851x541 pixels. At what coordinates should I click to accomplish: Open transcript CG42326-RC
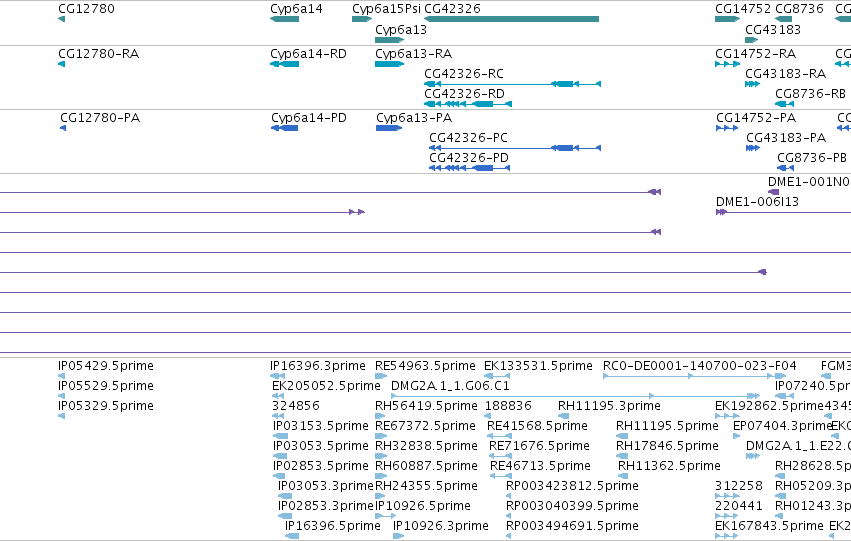[464, 74]
